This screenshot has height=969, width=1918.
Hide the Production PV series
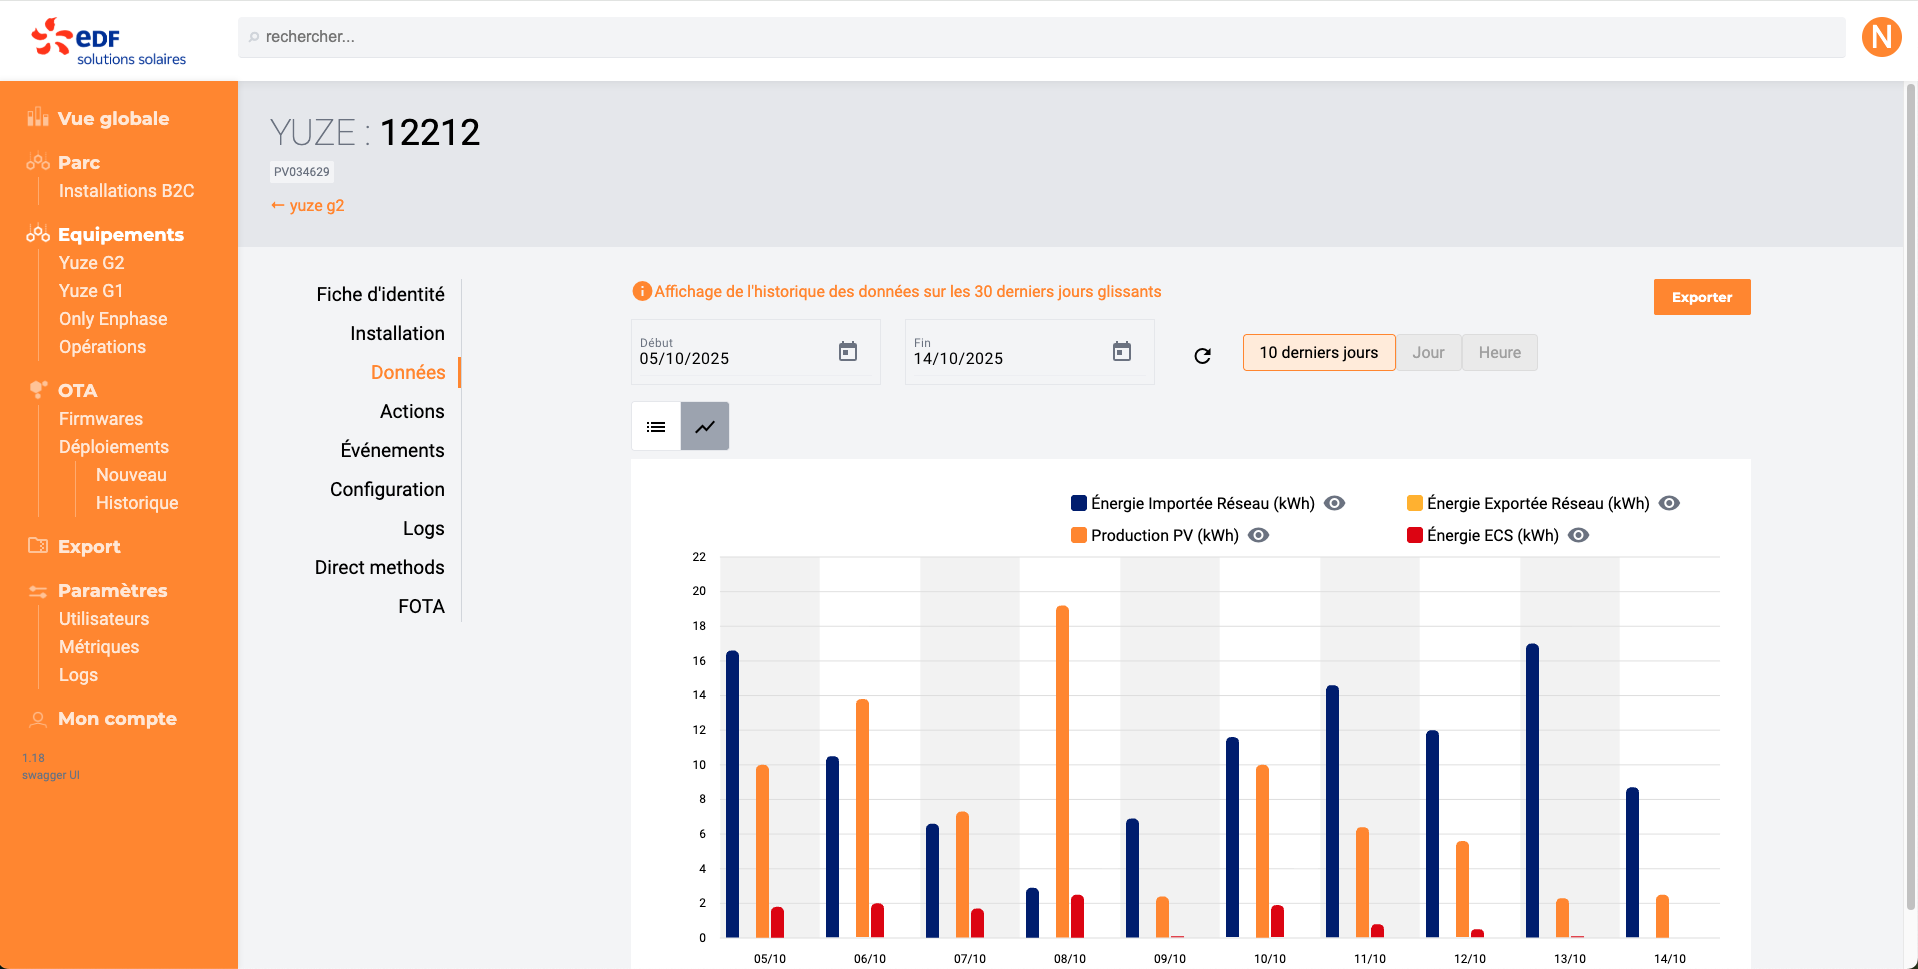click(x=1259, y=535)
